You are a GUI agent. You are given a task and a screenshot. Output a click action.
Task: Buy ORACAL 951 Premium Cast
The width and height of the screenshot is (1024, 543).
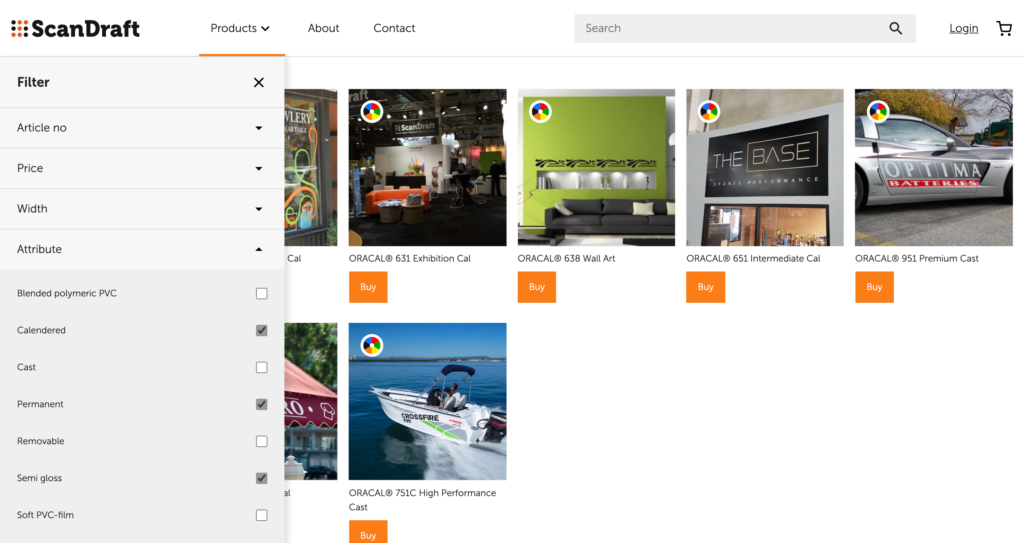click(x=874, y=287)
